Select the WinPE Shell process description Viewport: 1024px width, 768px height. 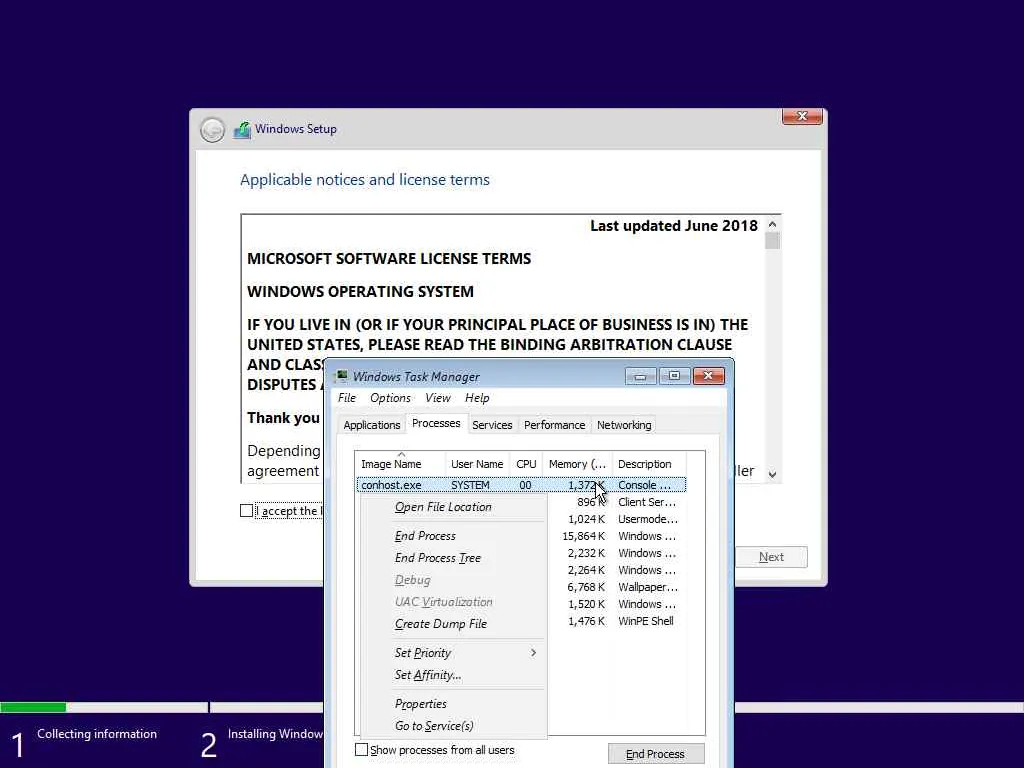[645, 621]
